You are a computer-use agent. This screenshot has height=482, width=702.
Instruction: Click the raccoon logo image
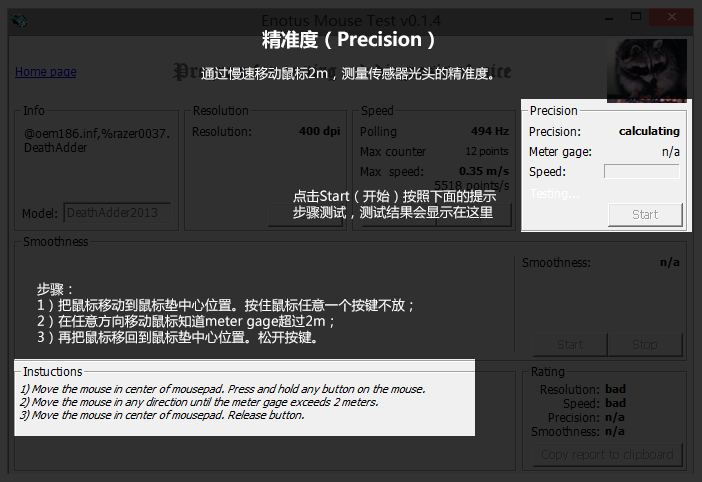tap(647, 70)
